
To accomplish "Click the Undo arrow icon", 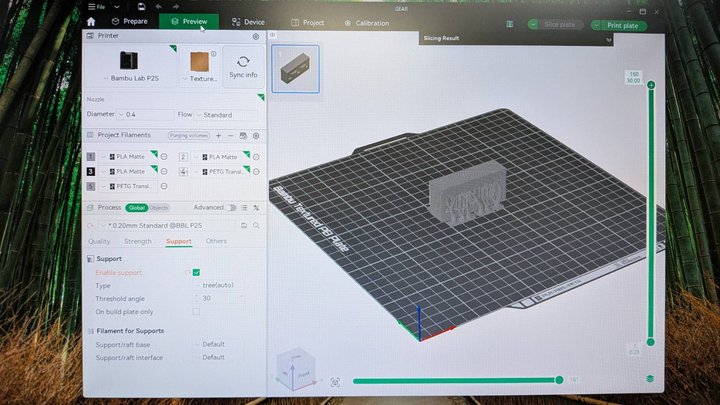I will (159, 6).
